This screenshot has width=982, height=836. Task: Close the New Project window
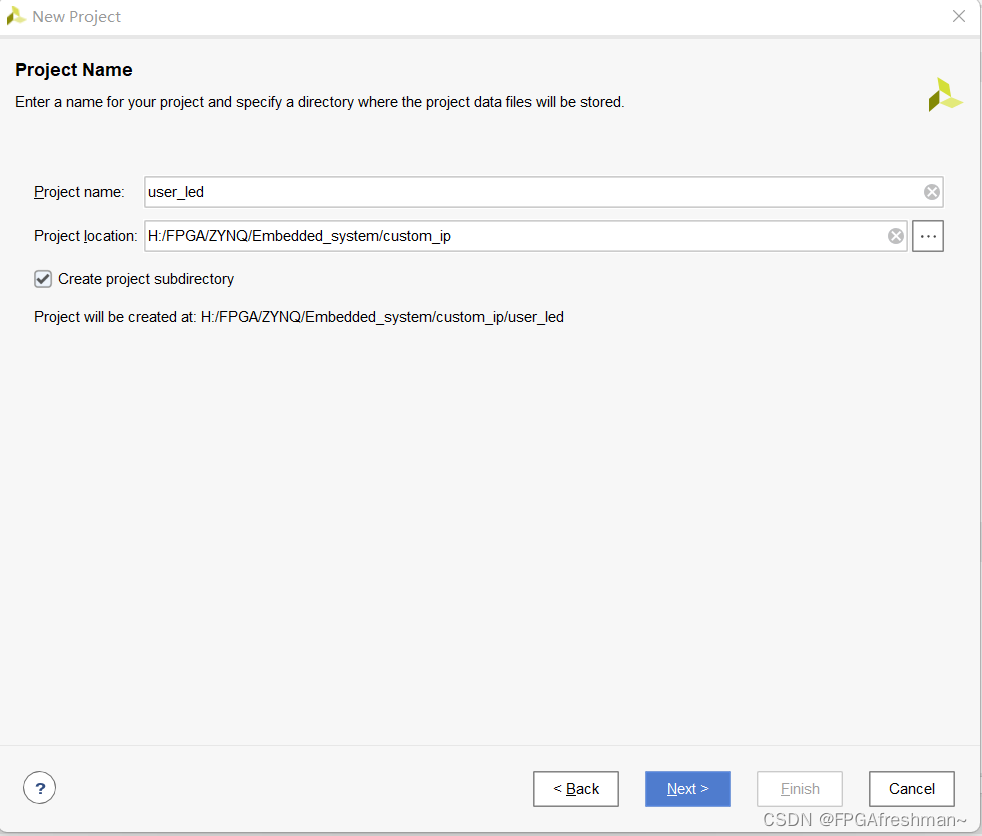[959, 16]
